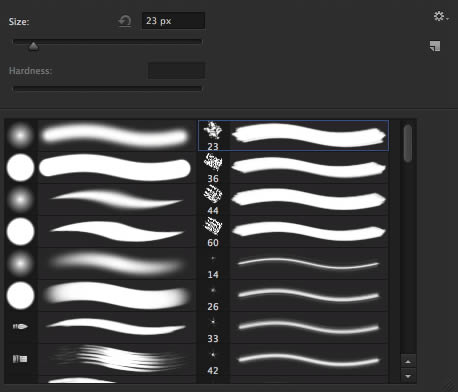
Task: Click the Size label
Action: pos(19,22)
